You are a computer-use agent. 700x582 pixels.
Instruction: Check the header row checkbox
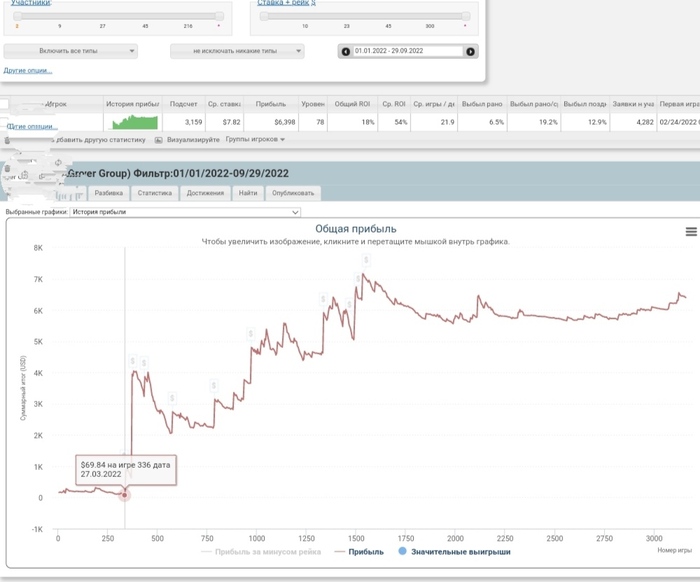pos(4,104)
